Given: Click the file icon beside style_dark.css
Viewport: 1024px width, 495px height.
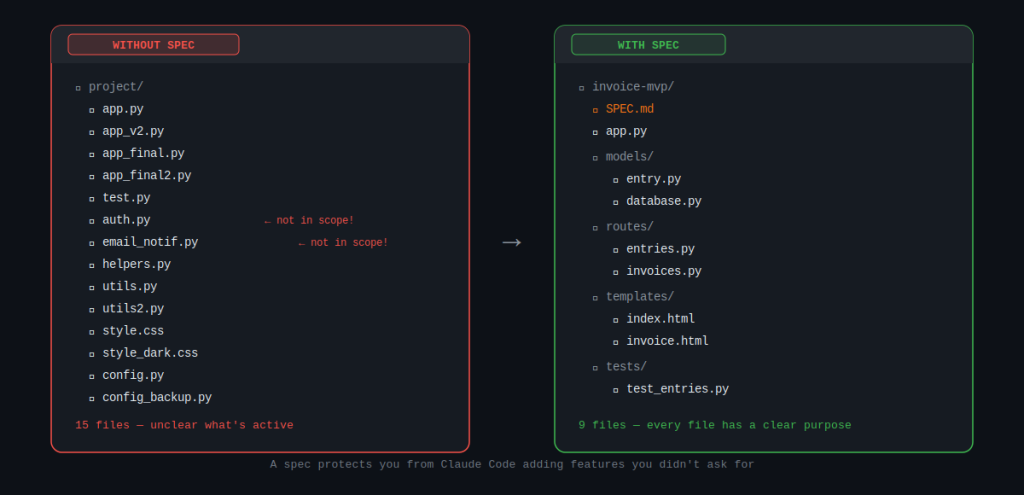Looking at the screenshot, I should [91, 354].
